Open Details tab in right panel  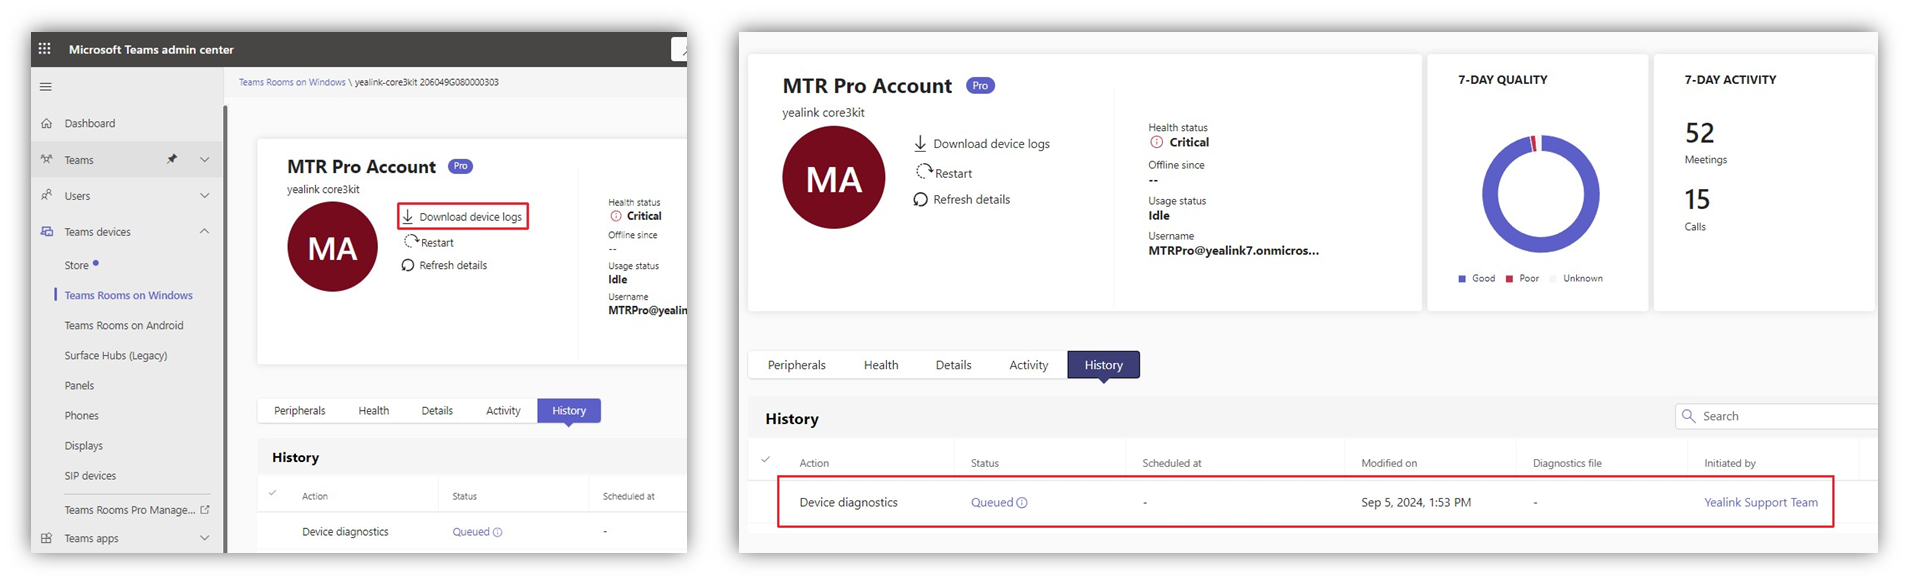click(954, 365)
